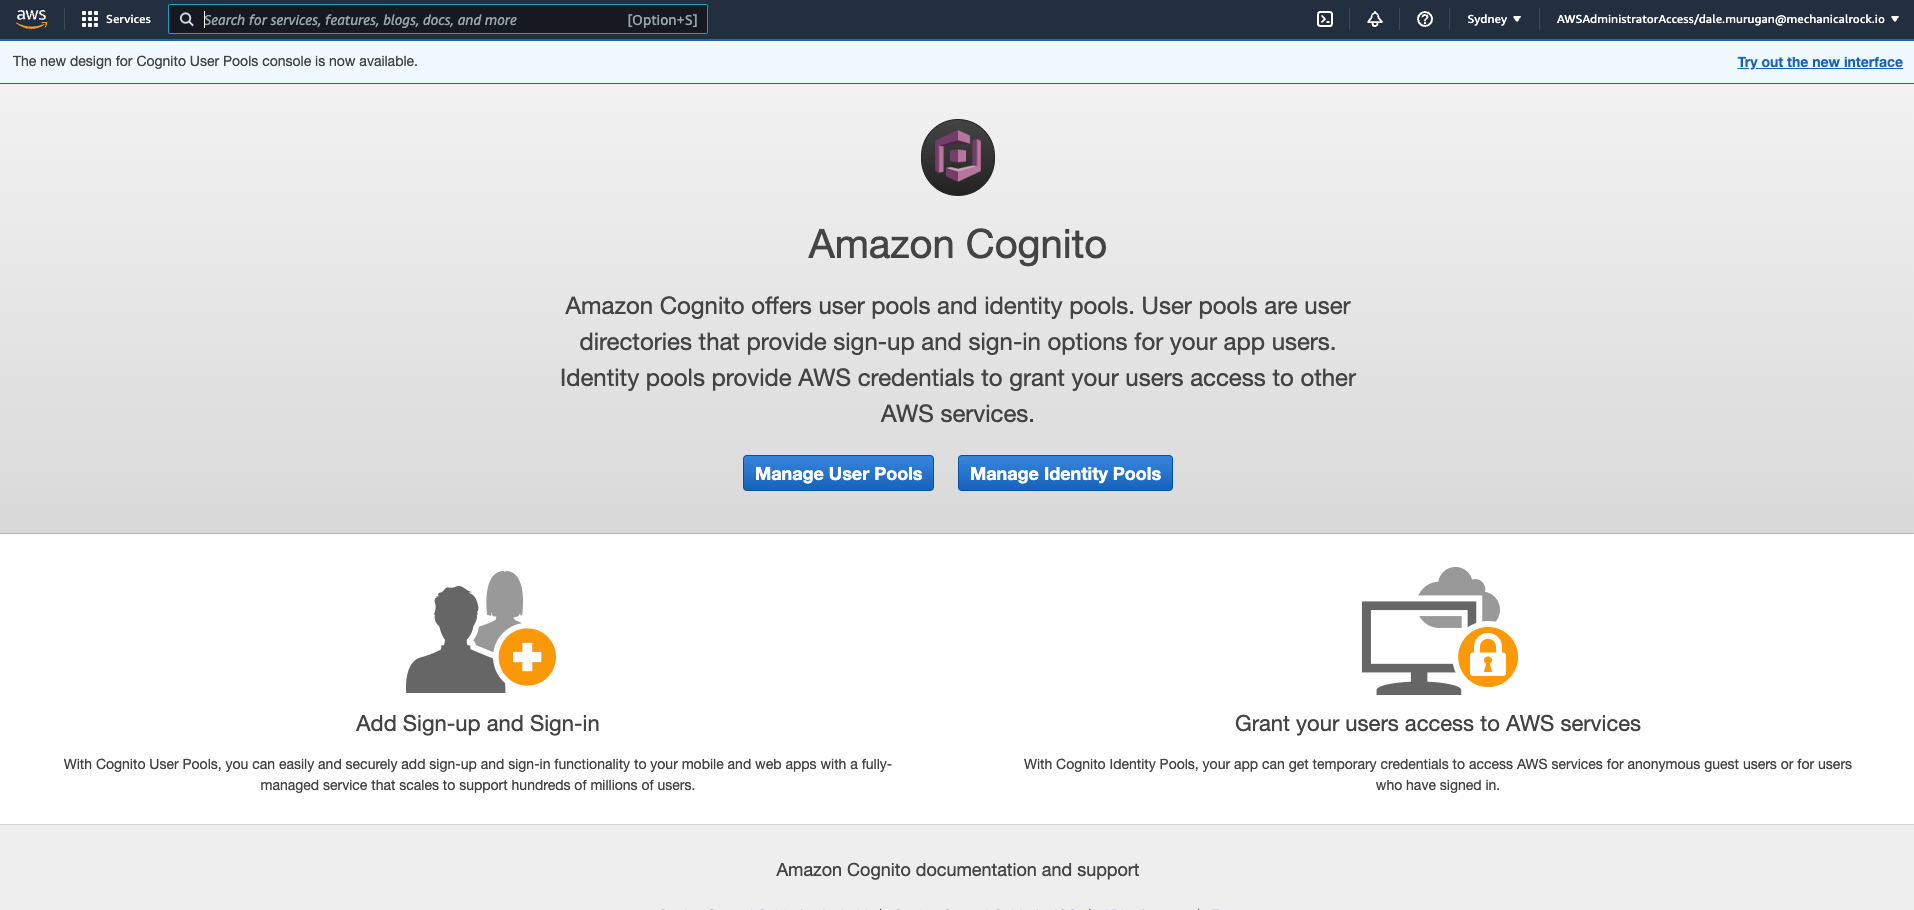Click the Amazon Cognito page title
Viewport: 1914px width, 910px height.
pos(958,244)
